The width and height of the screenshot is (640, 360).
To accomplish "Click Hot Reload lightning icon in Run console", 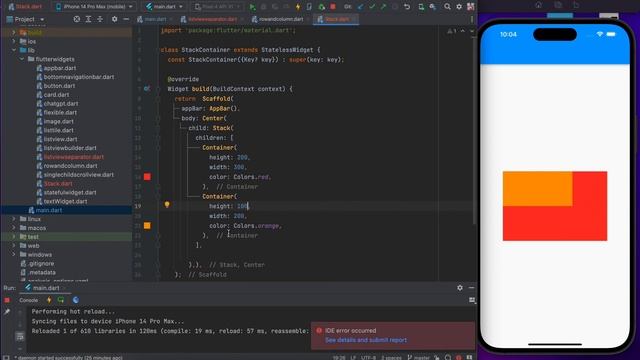I will (x=49, y=300).
